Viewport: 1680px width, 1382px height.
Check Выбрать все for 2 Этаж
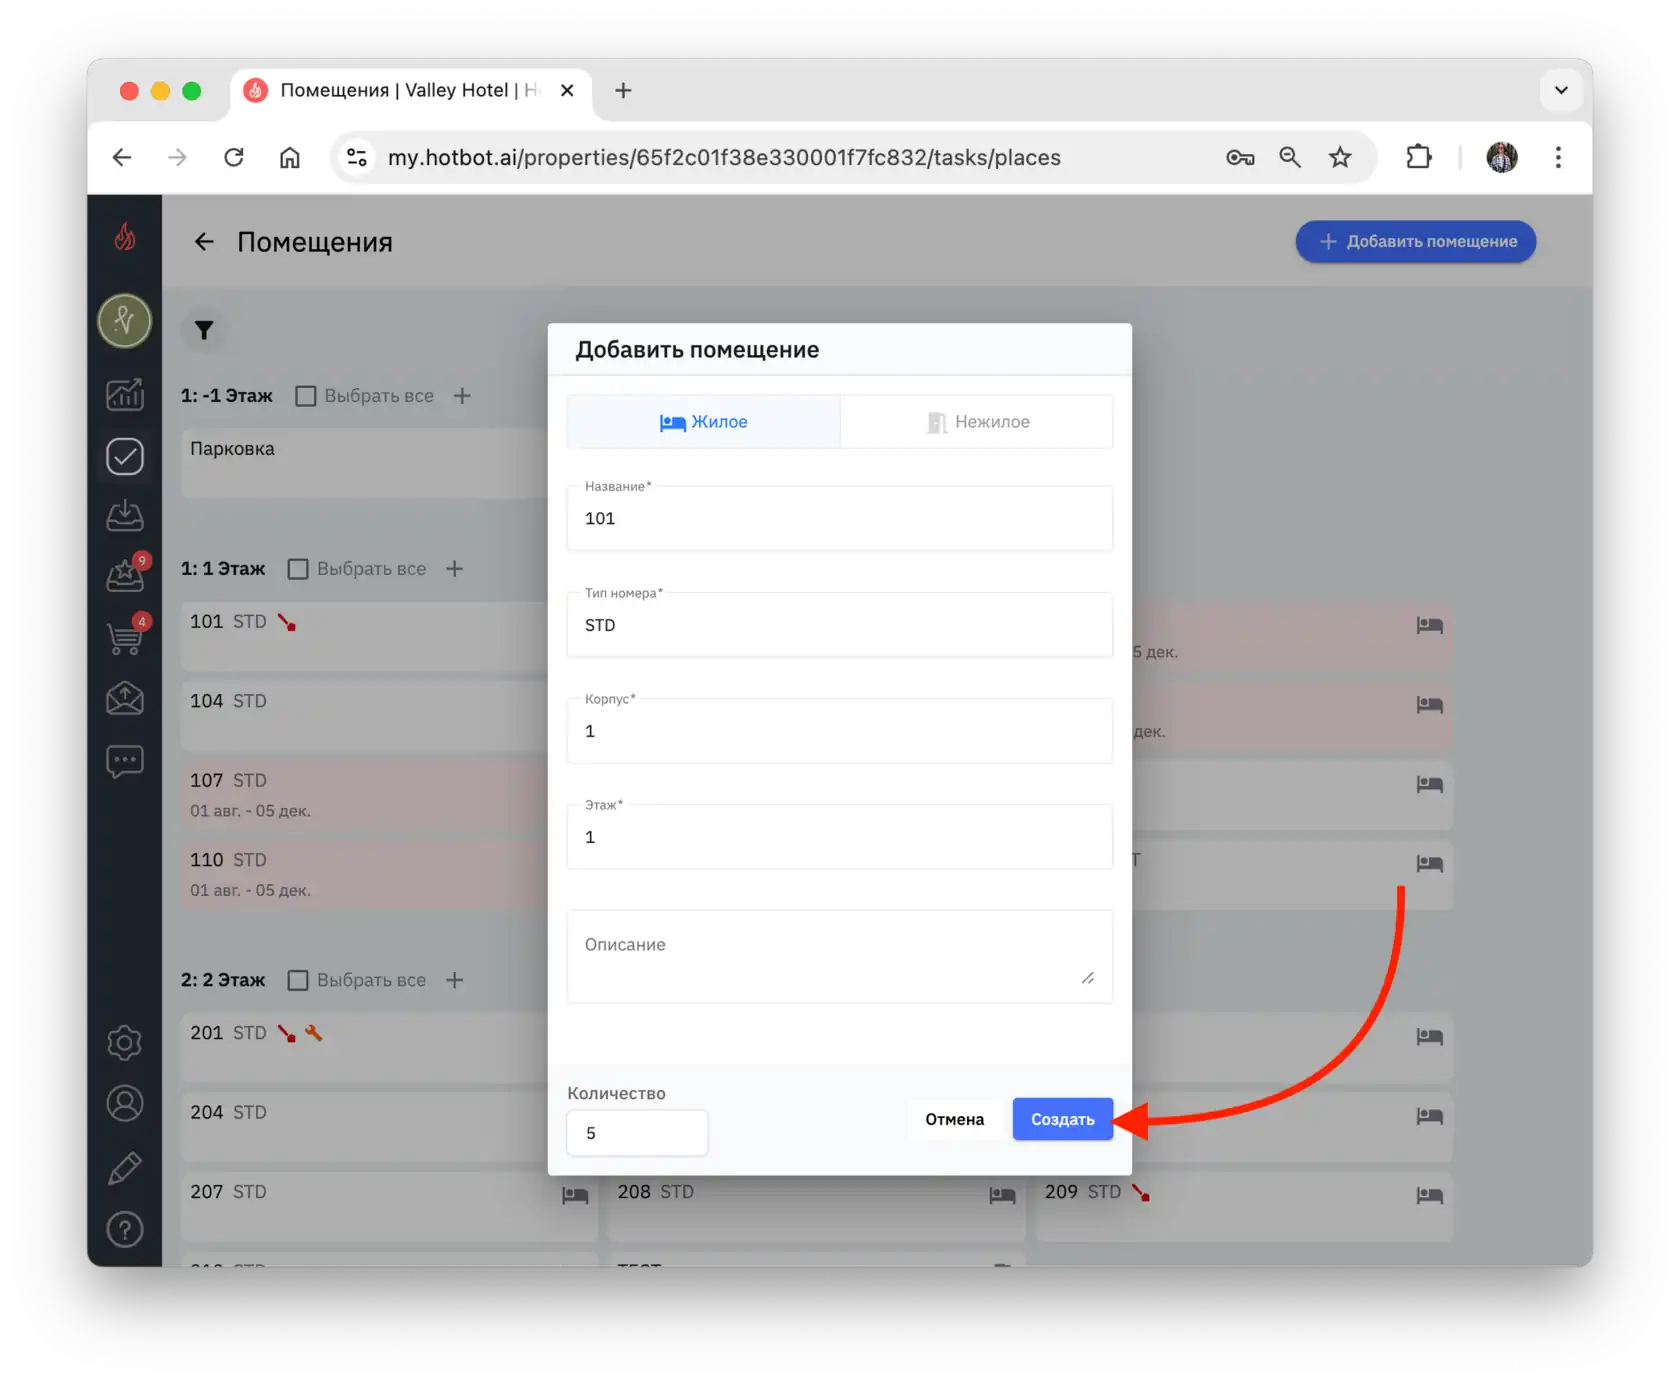tap(298, 980)
